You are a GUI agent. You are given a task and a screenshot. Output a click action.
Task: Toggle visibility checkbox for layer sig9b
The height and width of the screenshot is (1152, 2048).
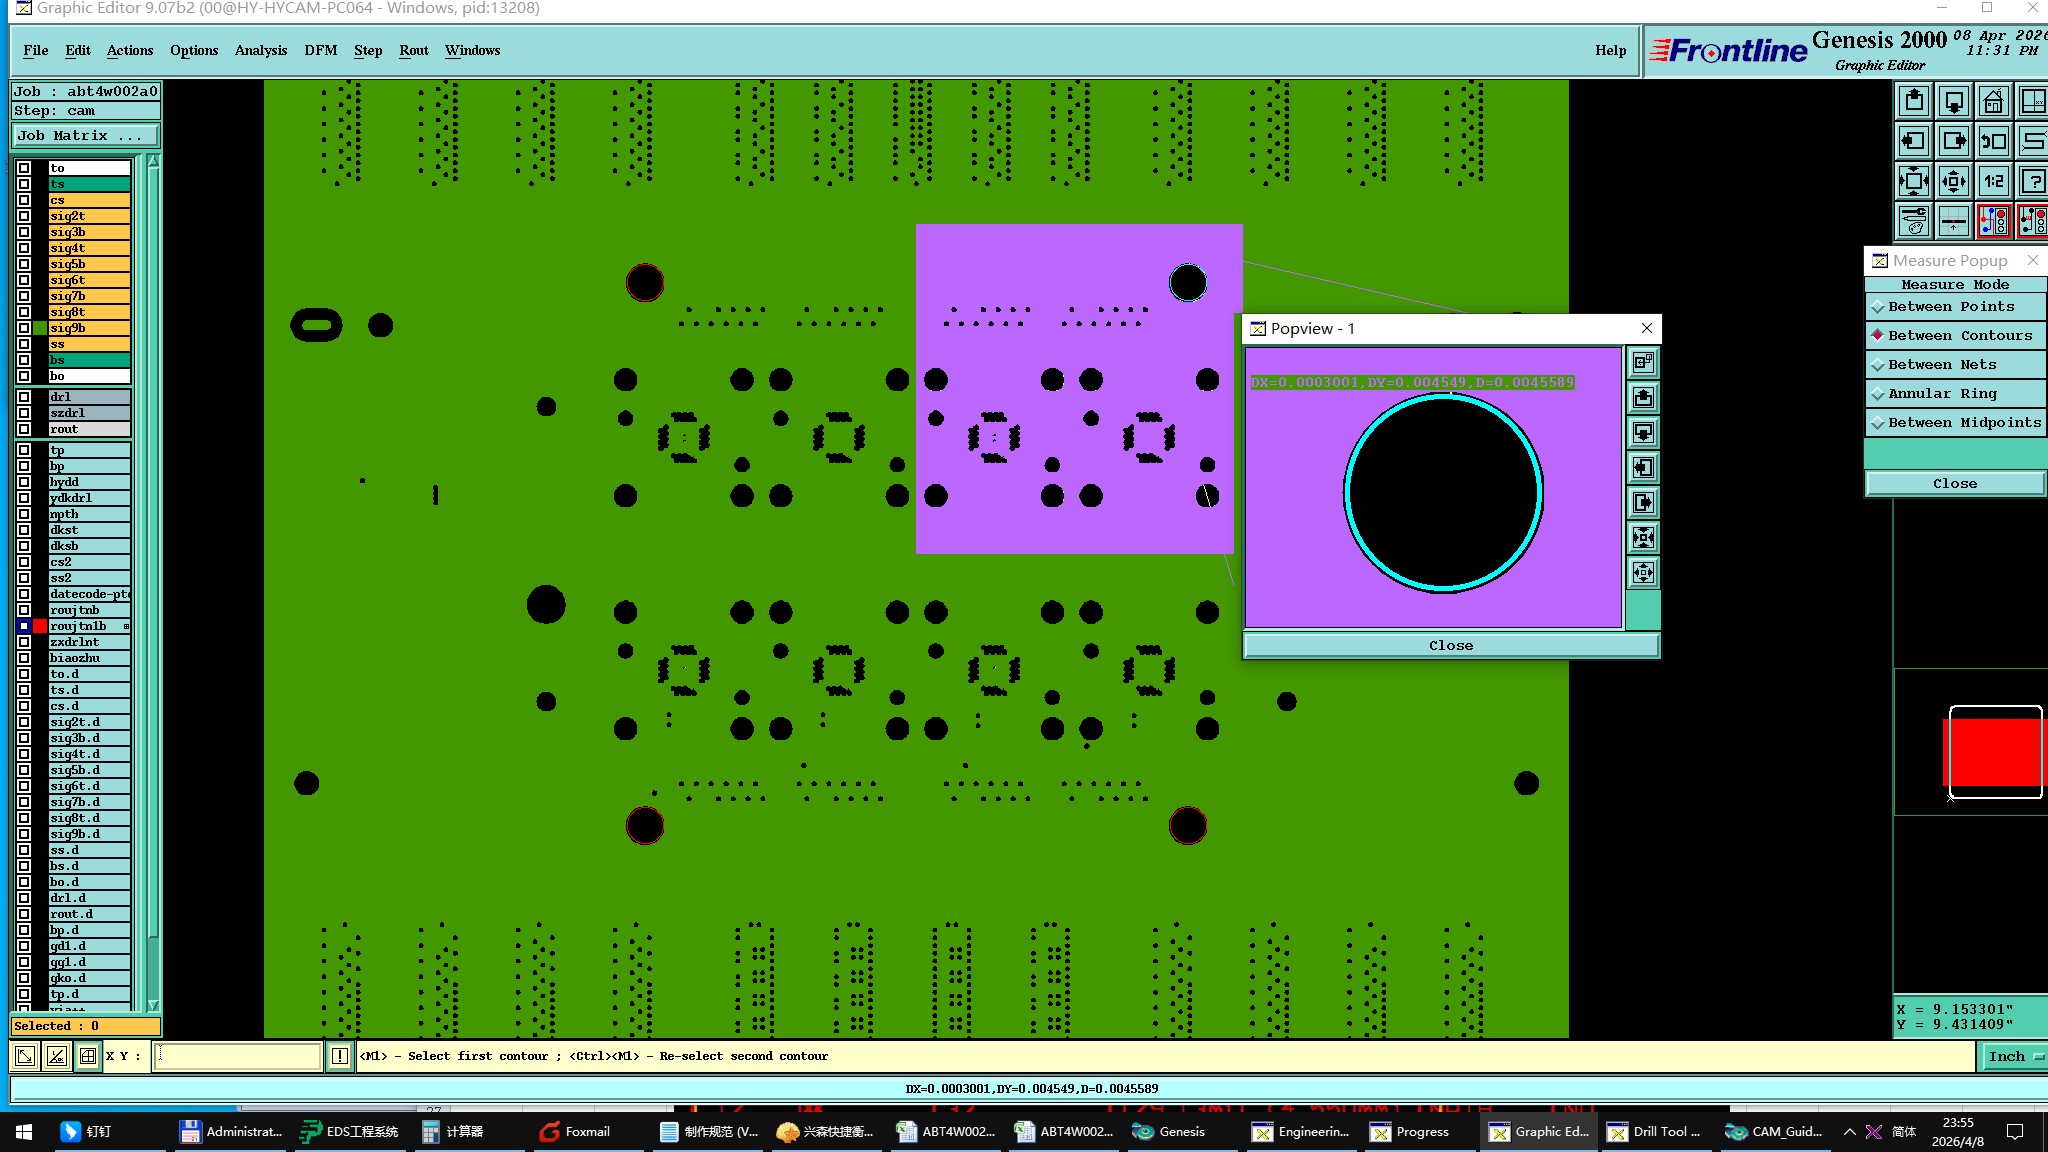tap(24, 328)
